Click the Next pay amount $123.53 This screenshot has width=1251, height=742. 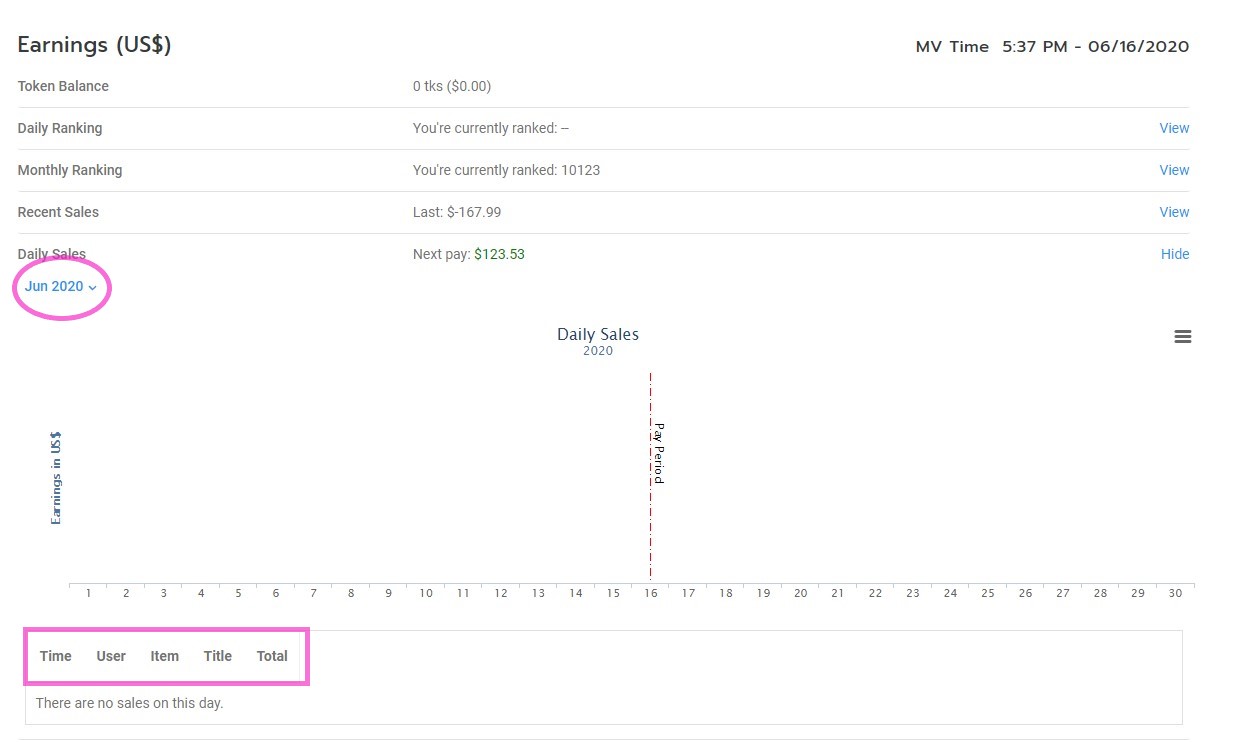coord(499,254)
